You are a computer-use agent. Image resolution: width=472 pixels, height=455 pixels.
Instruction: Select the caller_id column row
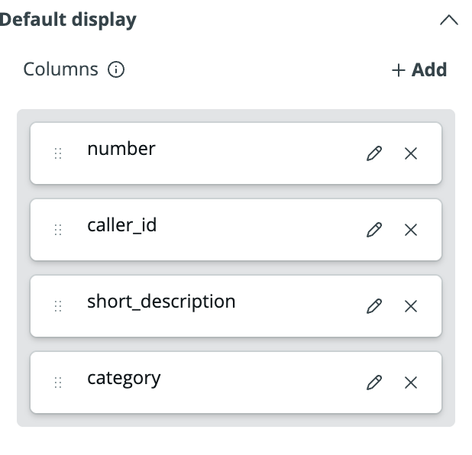point(236,230)
